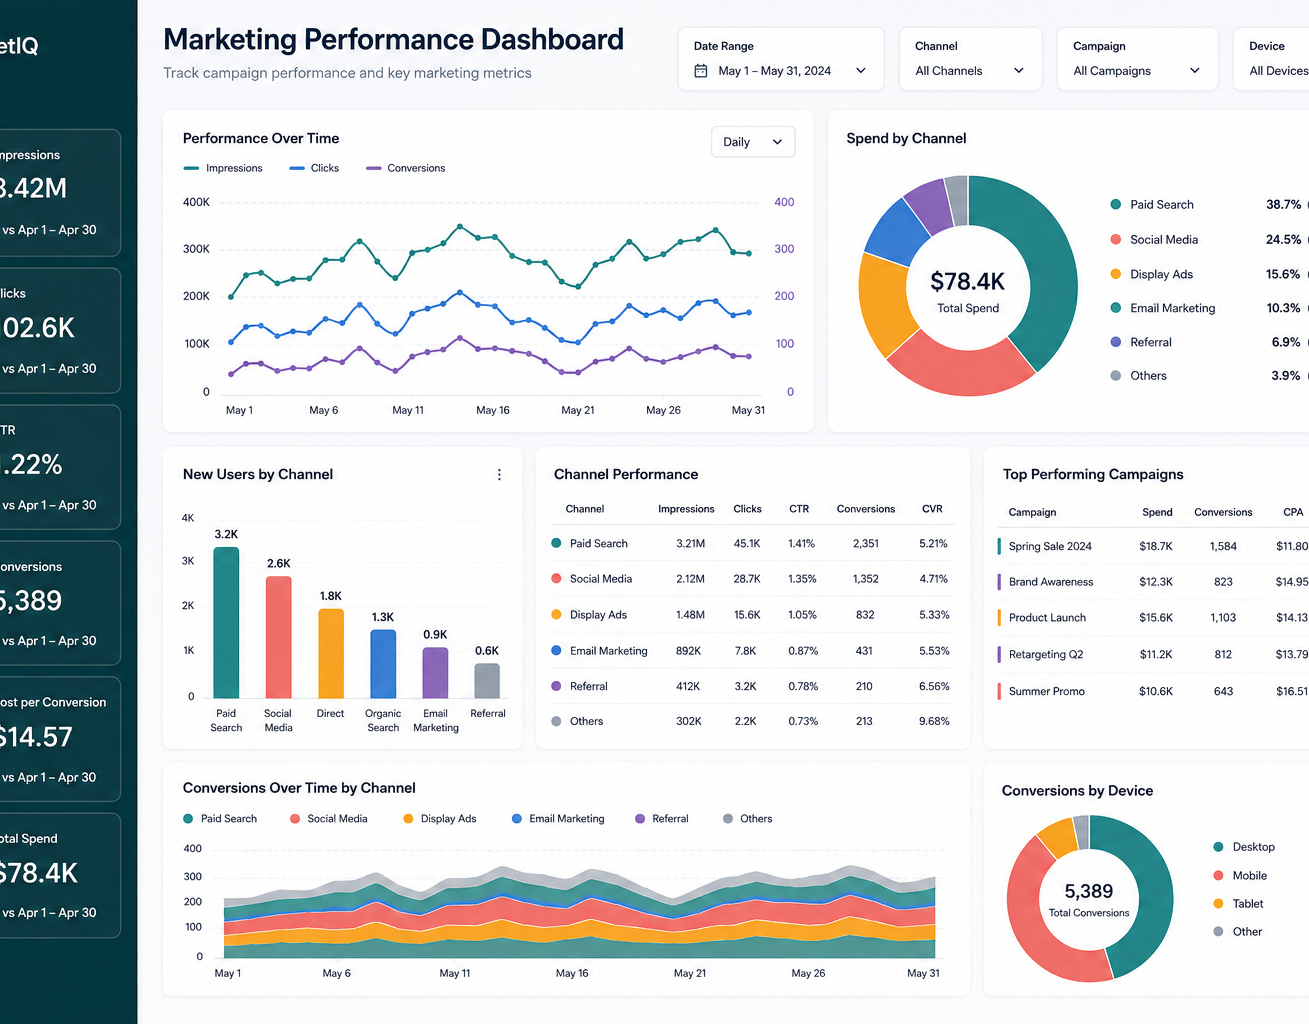Sort campaigns by the Spend column header
This screenshot has height=1024, width=1309.
[1157, 512]
